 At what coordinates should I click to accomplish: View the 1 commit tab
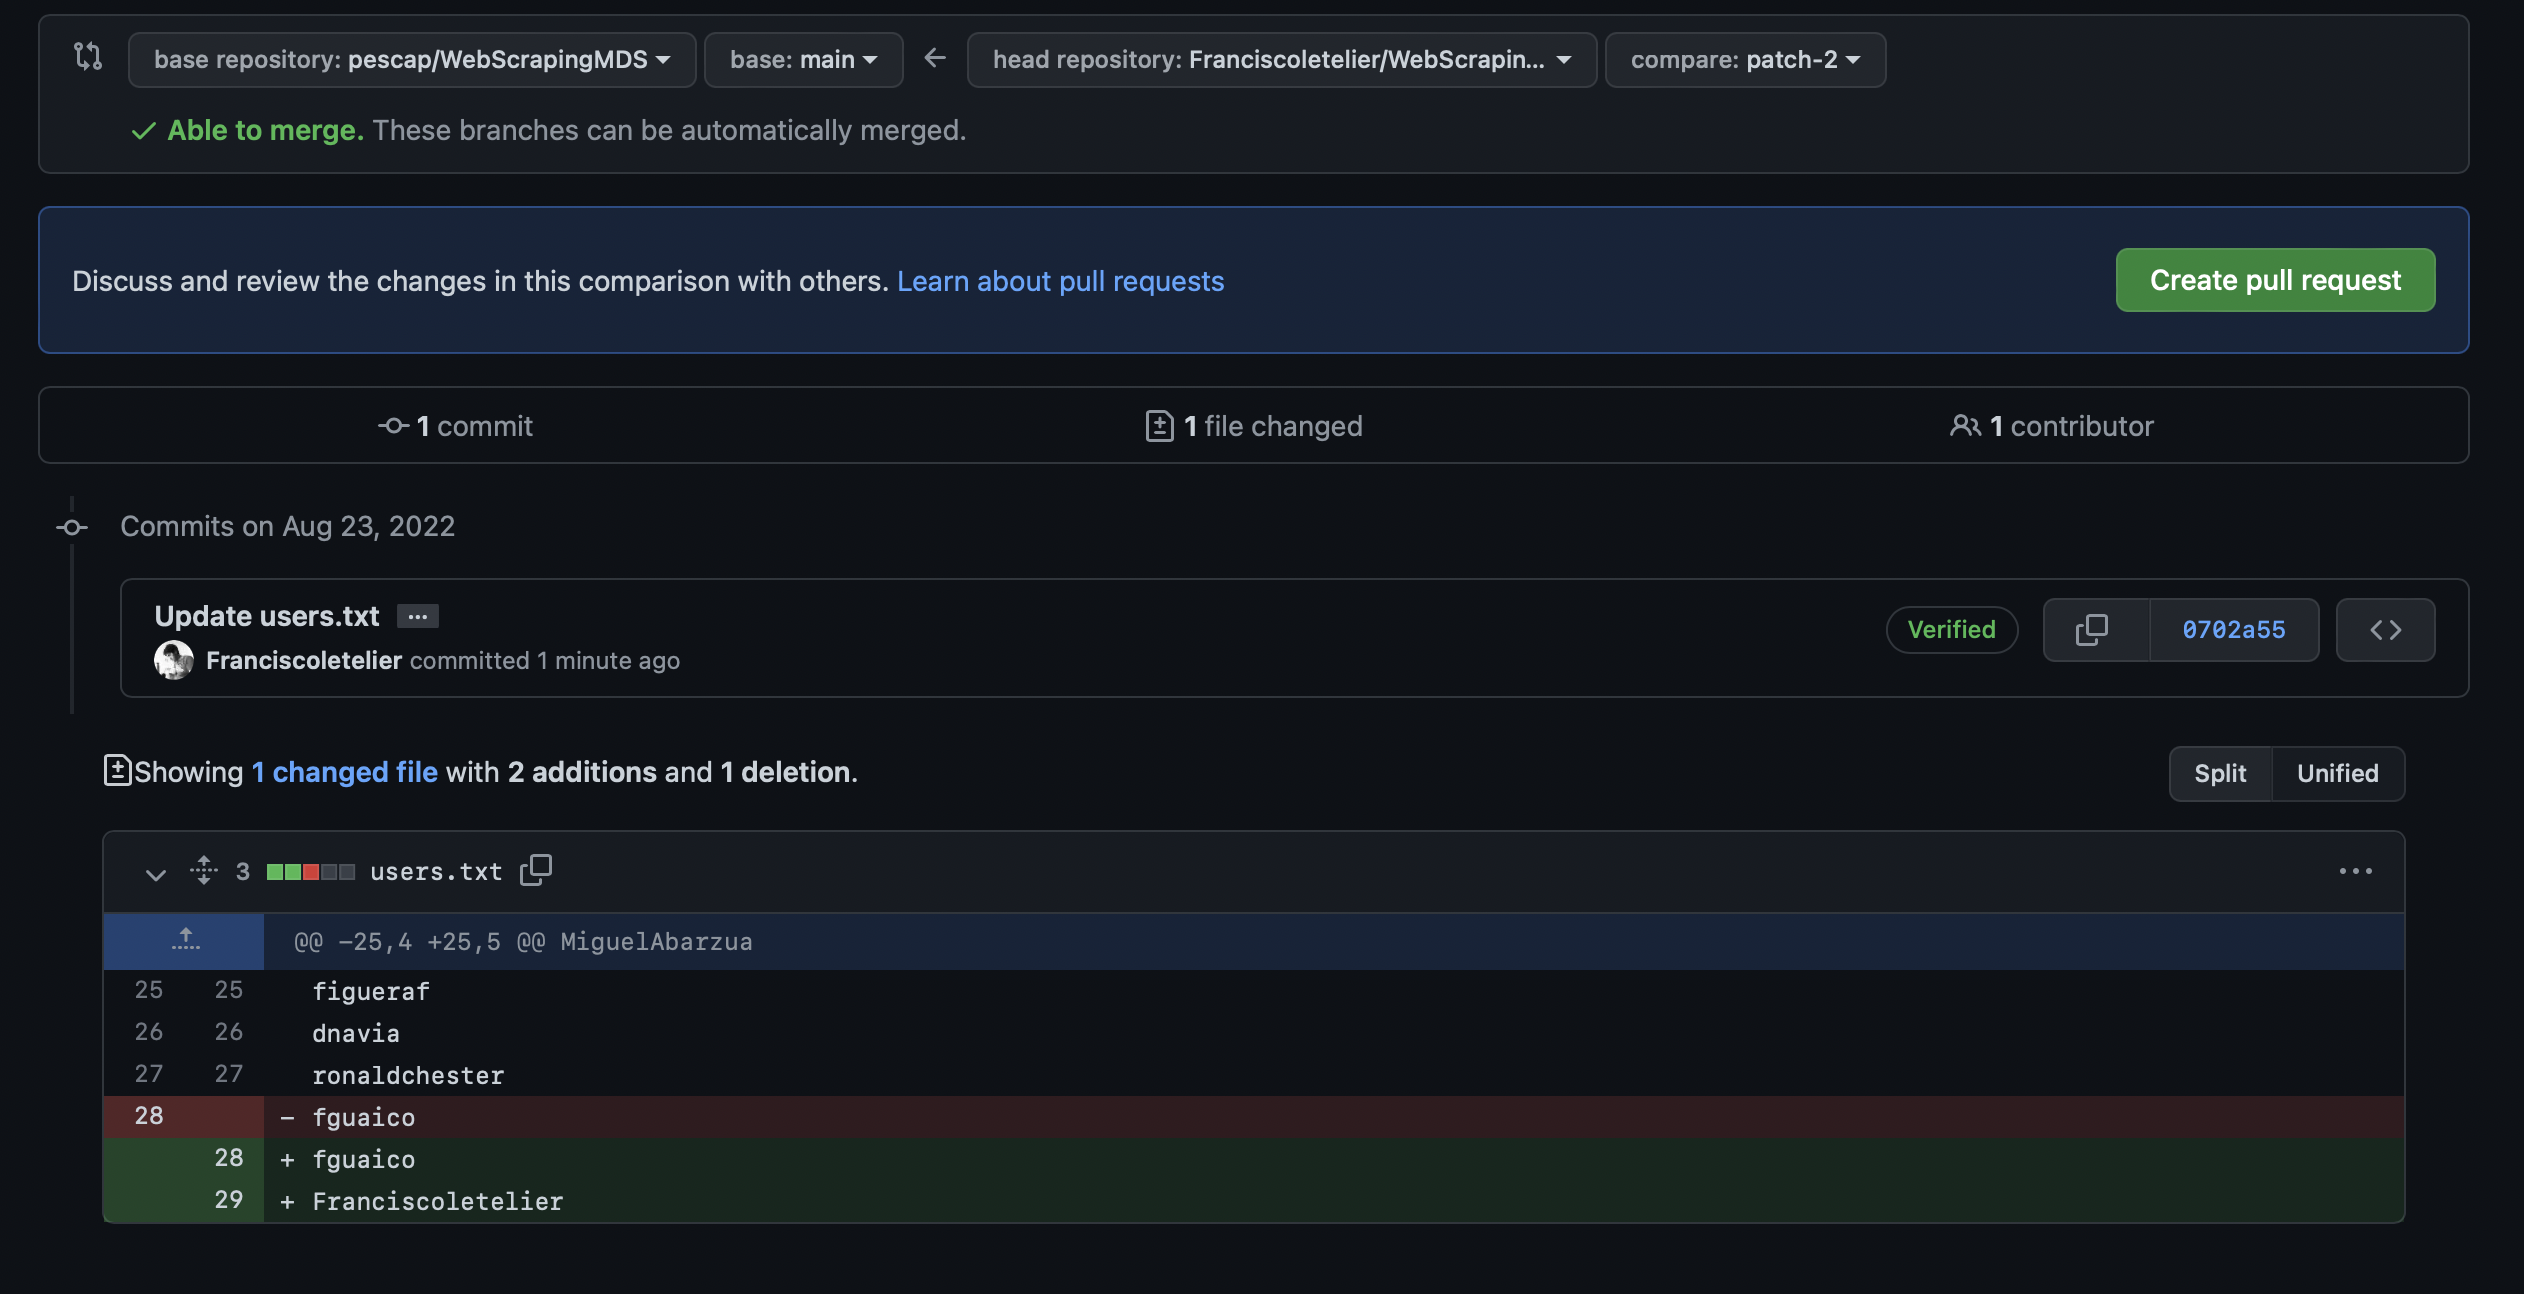[457, 425]
